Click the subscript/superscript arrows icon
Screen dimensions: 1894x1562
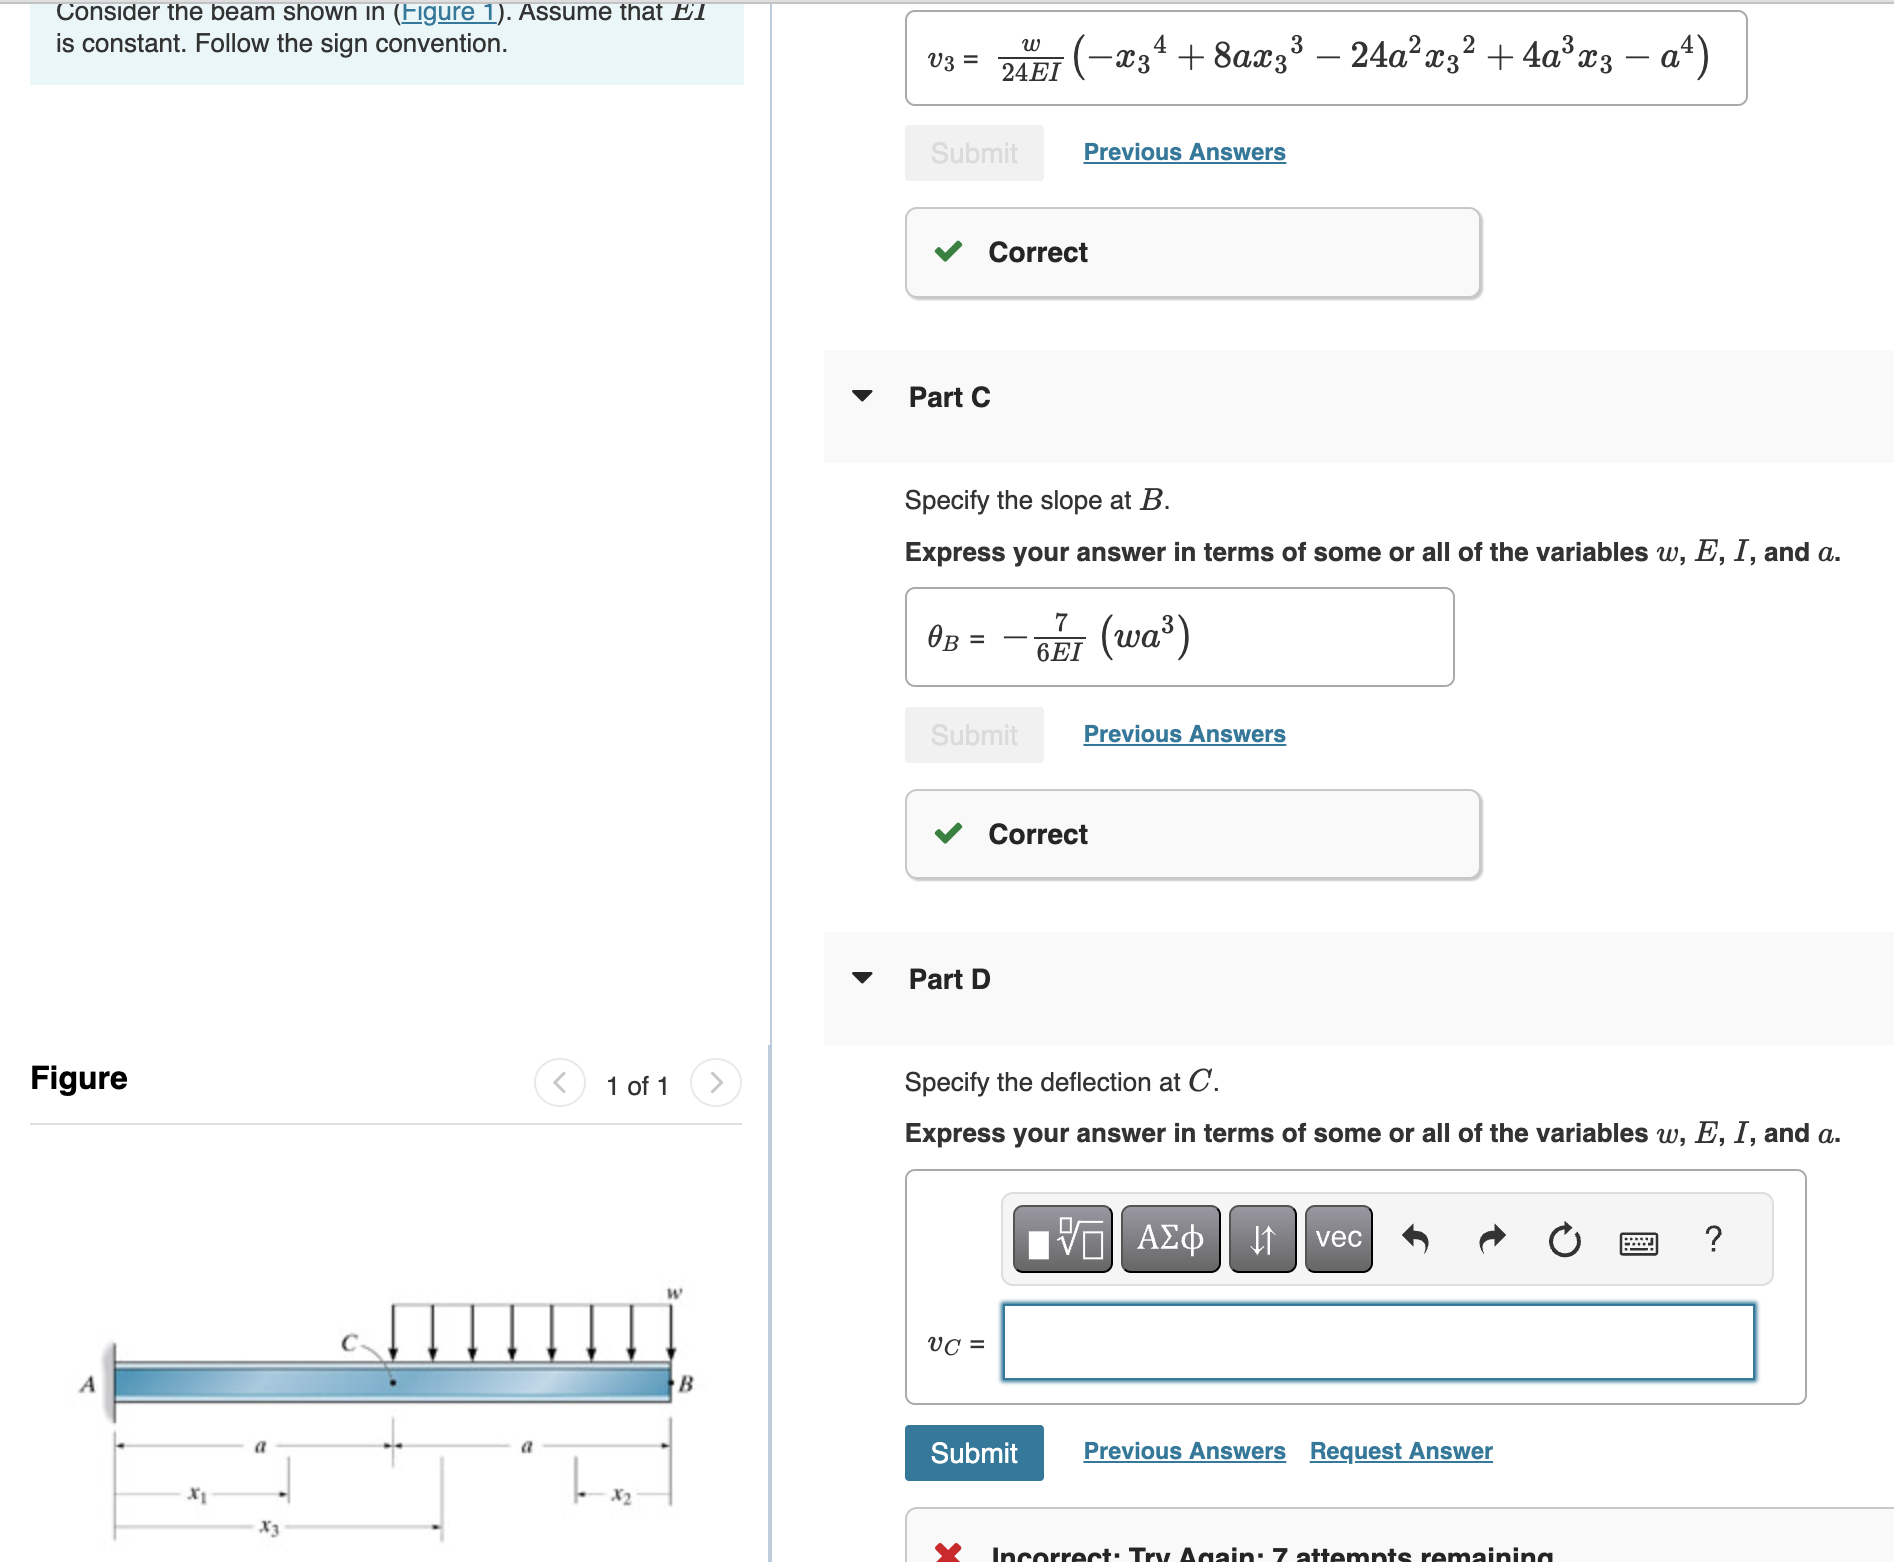1261,1239
